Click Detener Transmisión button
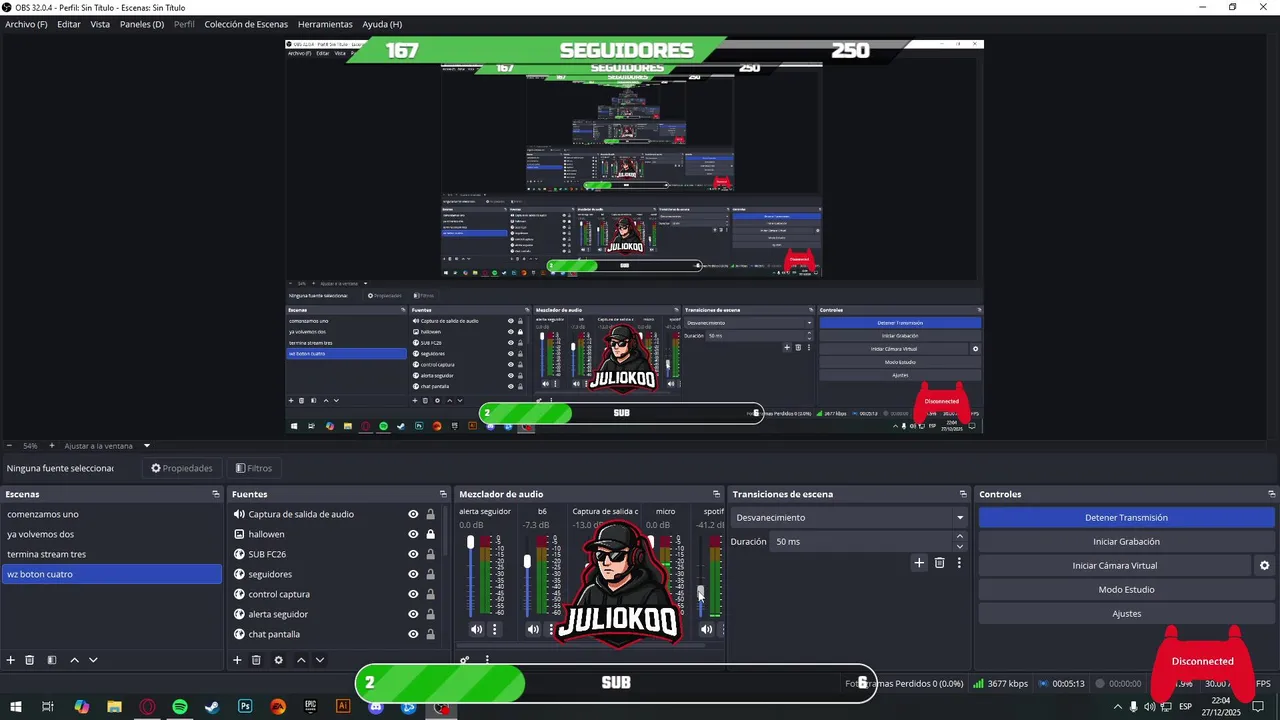The image size is (1280, 720). pyautogui.click(x=1126, y=518)
